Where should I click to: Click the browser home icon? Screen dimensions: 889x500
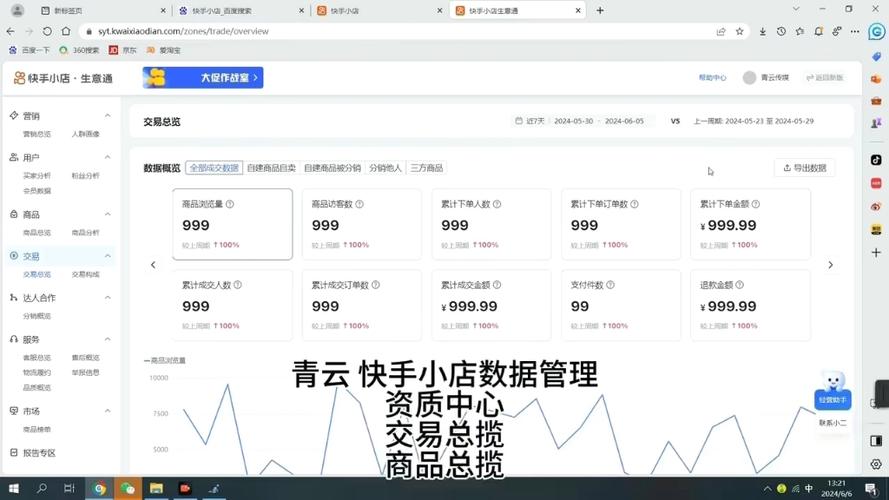(66, 31)
